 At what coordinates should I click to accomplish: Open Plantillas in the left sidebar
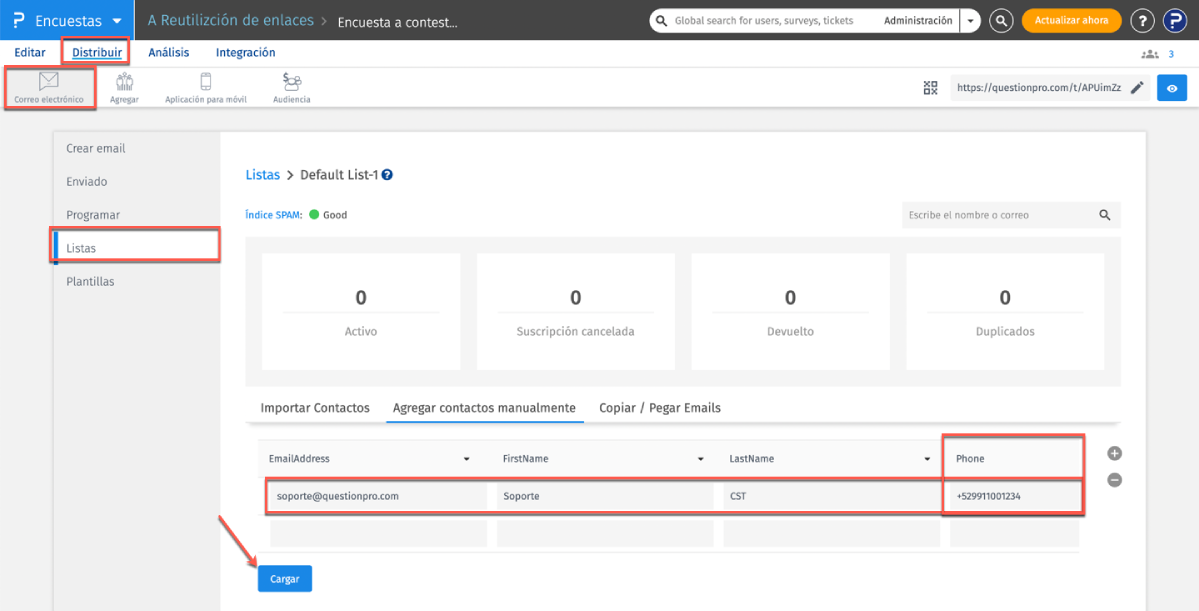point(90,281)
